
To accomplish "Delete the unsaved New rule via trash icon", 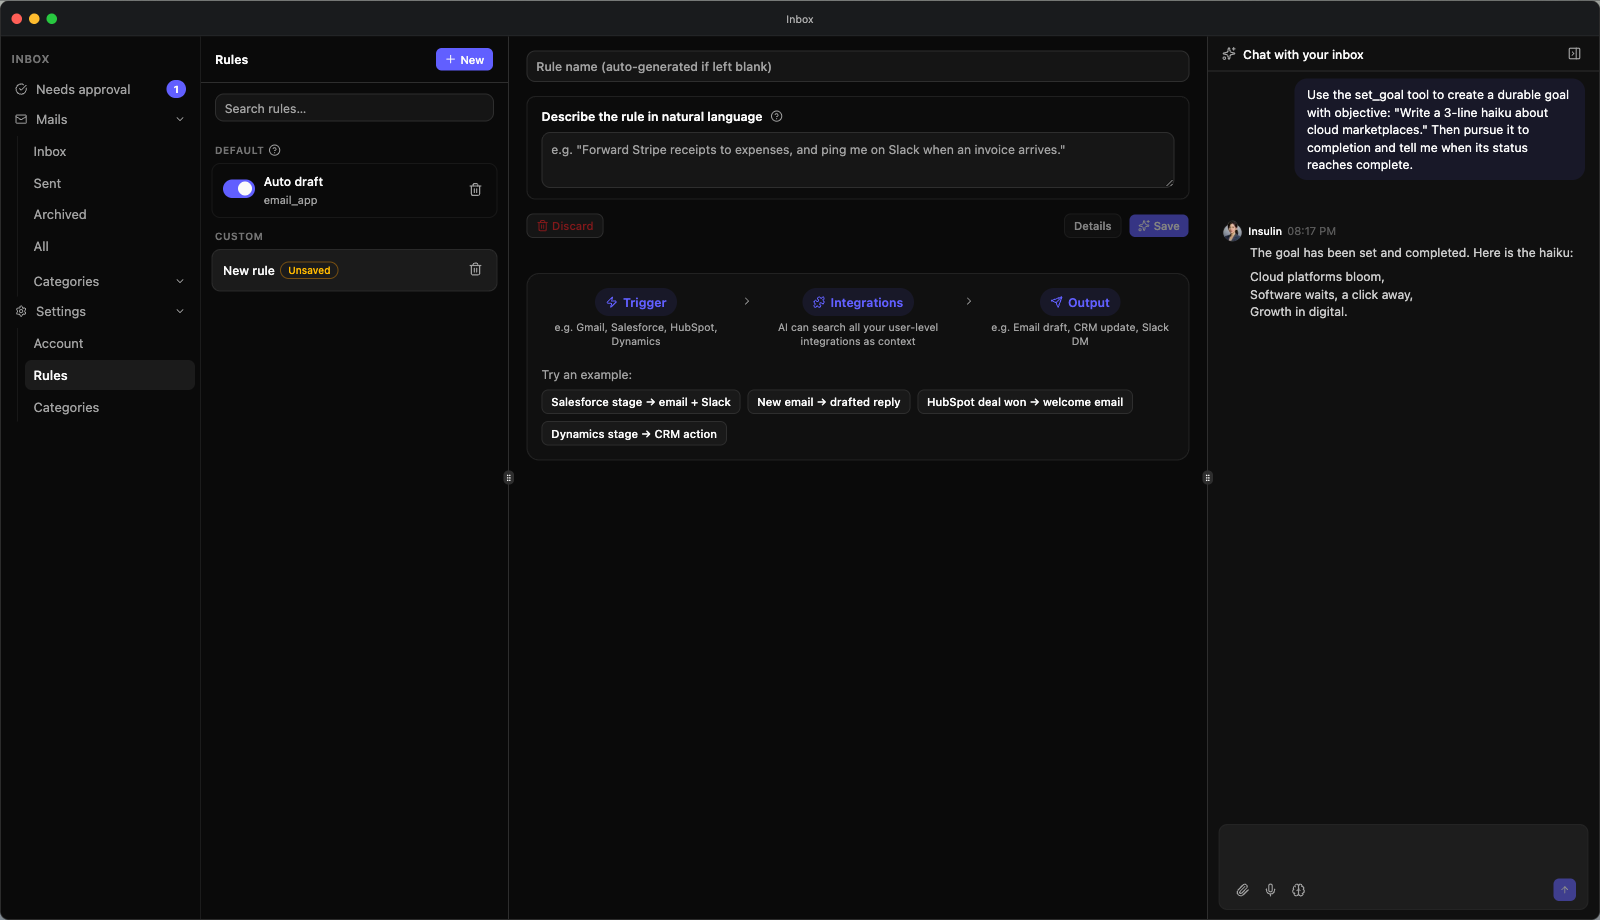I will (x=475, y=270).
